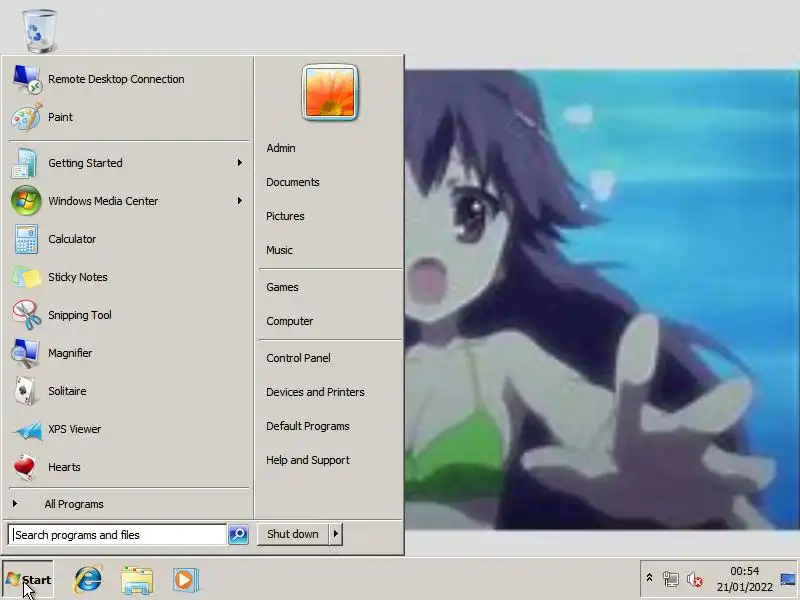This screenshot has height=600, width=800.
Task: Click the Getting Started icon
Action: [26, 163]
